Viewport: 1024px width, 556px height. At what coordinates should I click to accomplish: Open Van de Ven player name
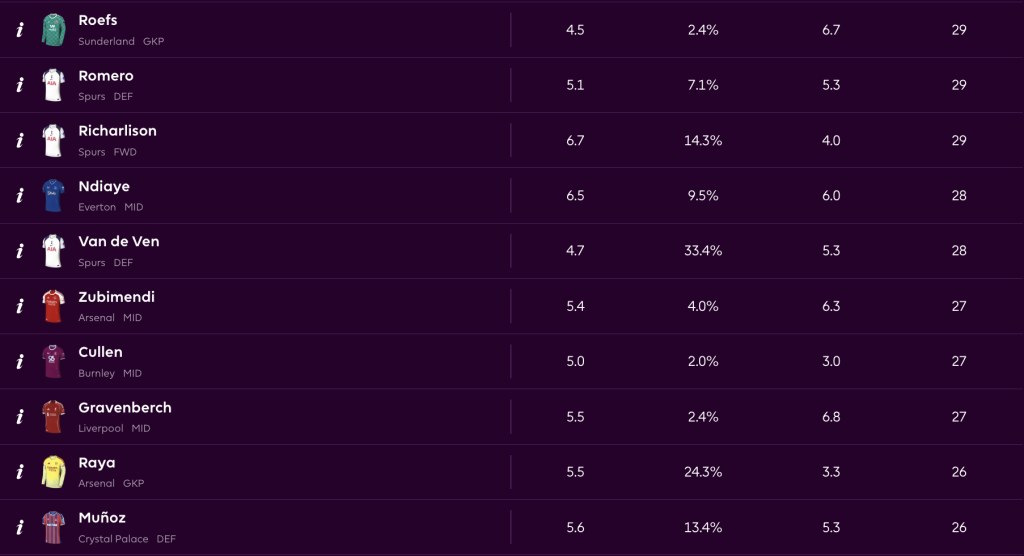click(x=118, y=242)
